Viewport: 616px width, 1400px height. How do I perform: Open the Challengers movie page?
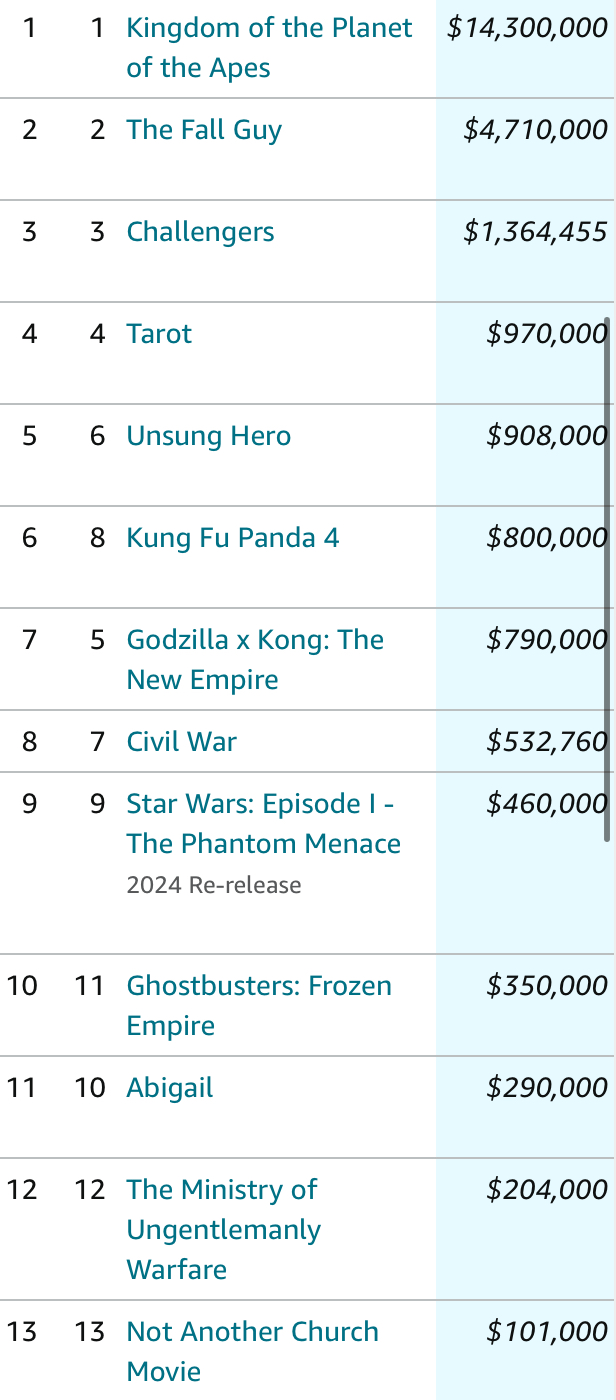pos(200,232)
